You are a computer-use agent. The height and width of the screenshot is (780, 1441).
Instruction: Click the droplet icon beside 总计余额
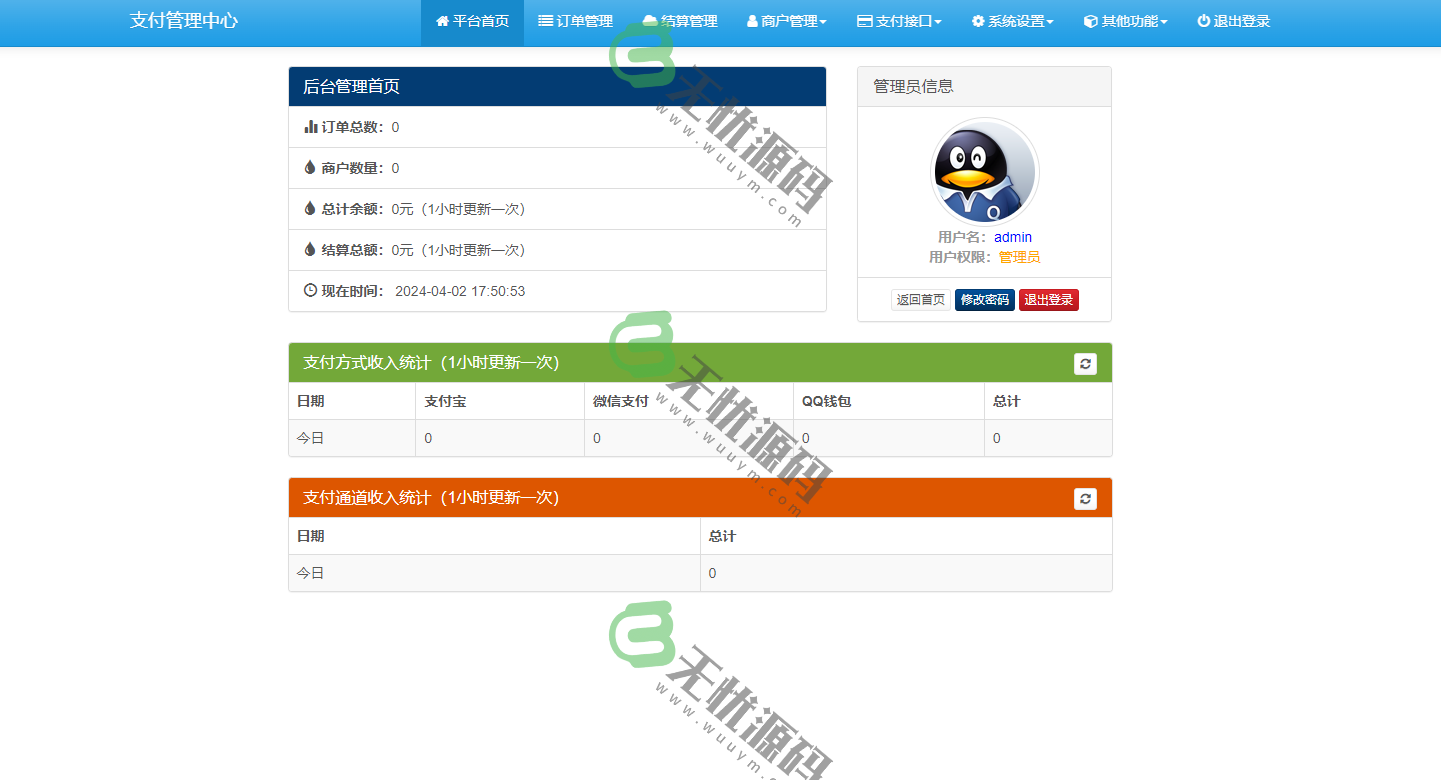(309, 208)
